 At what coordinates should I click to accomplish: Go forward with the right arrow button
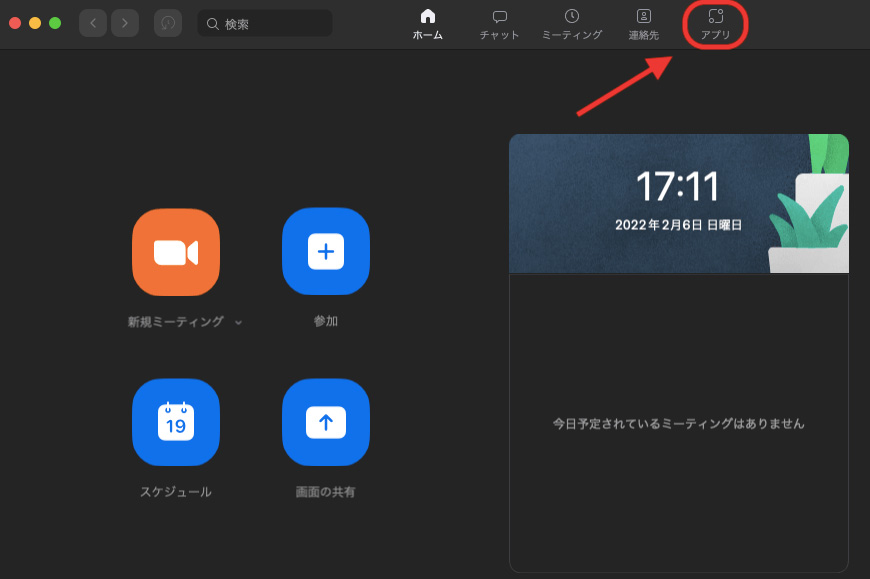125,23
